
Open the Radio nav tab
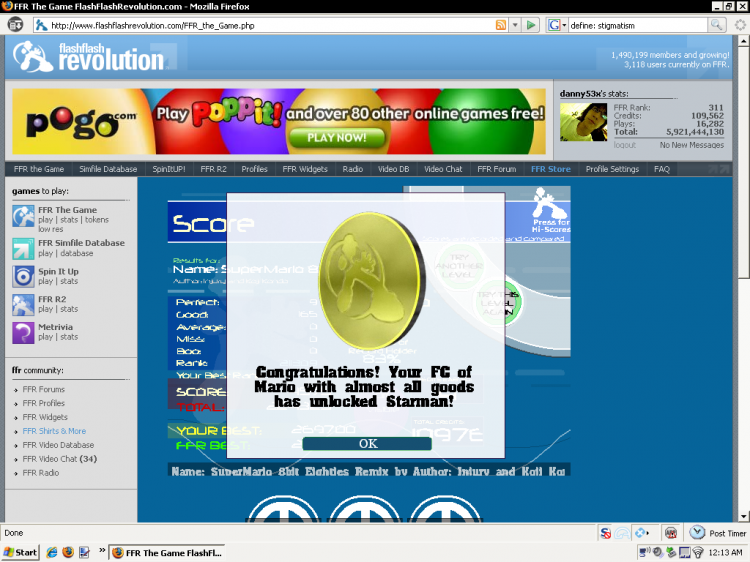[x=353, y=169]
